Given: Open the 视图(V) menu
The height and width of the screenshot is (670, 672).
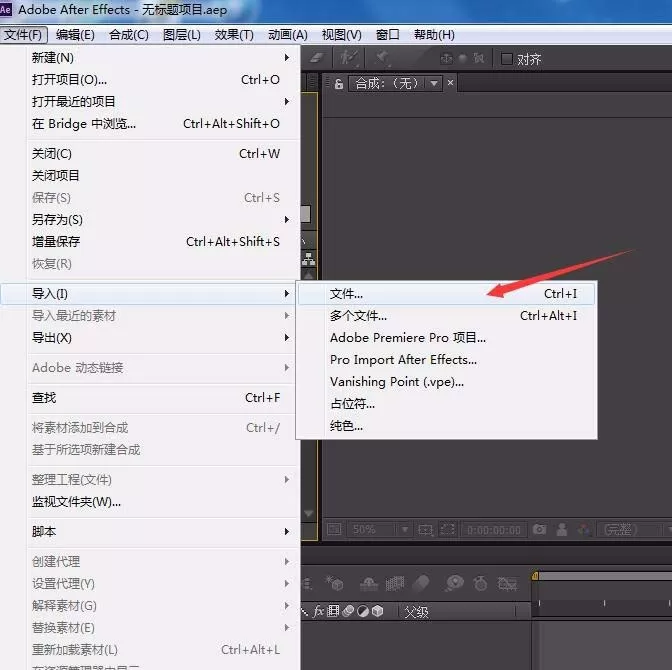Looking at the screenshot, I should coord(342,35).
